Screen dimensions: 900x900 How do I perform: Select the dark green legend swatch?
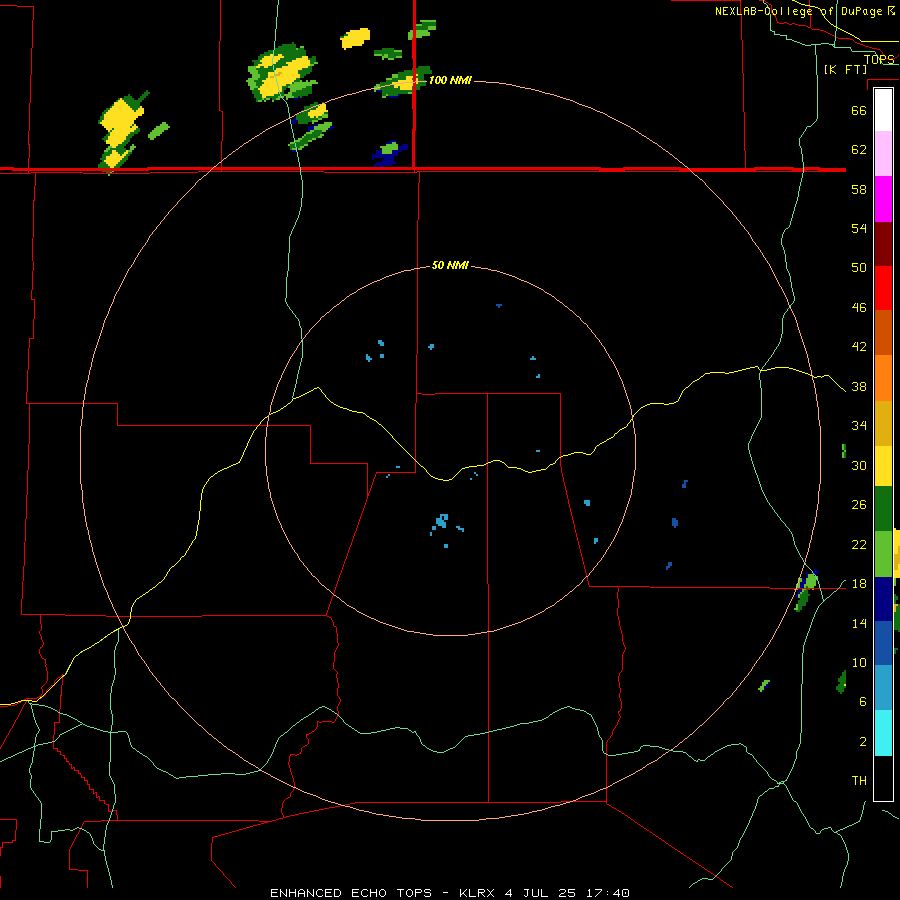point(883,509)
